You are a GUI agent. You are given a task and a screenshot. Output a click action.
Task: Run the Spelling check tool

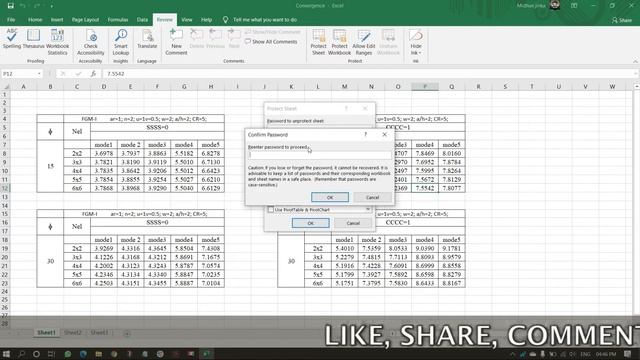tap(12, 39)
